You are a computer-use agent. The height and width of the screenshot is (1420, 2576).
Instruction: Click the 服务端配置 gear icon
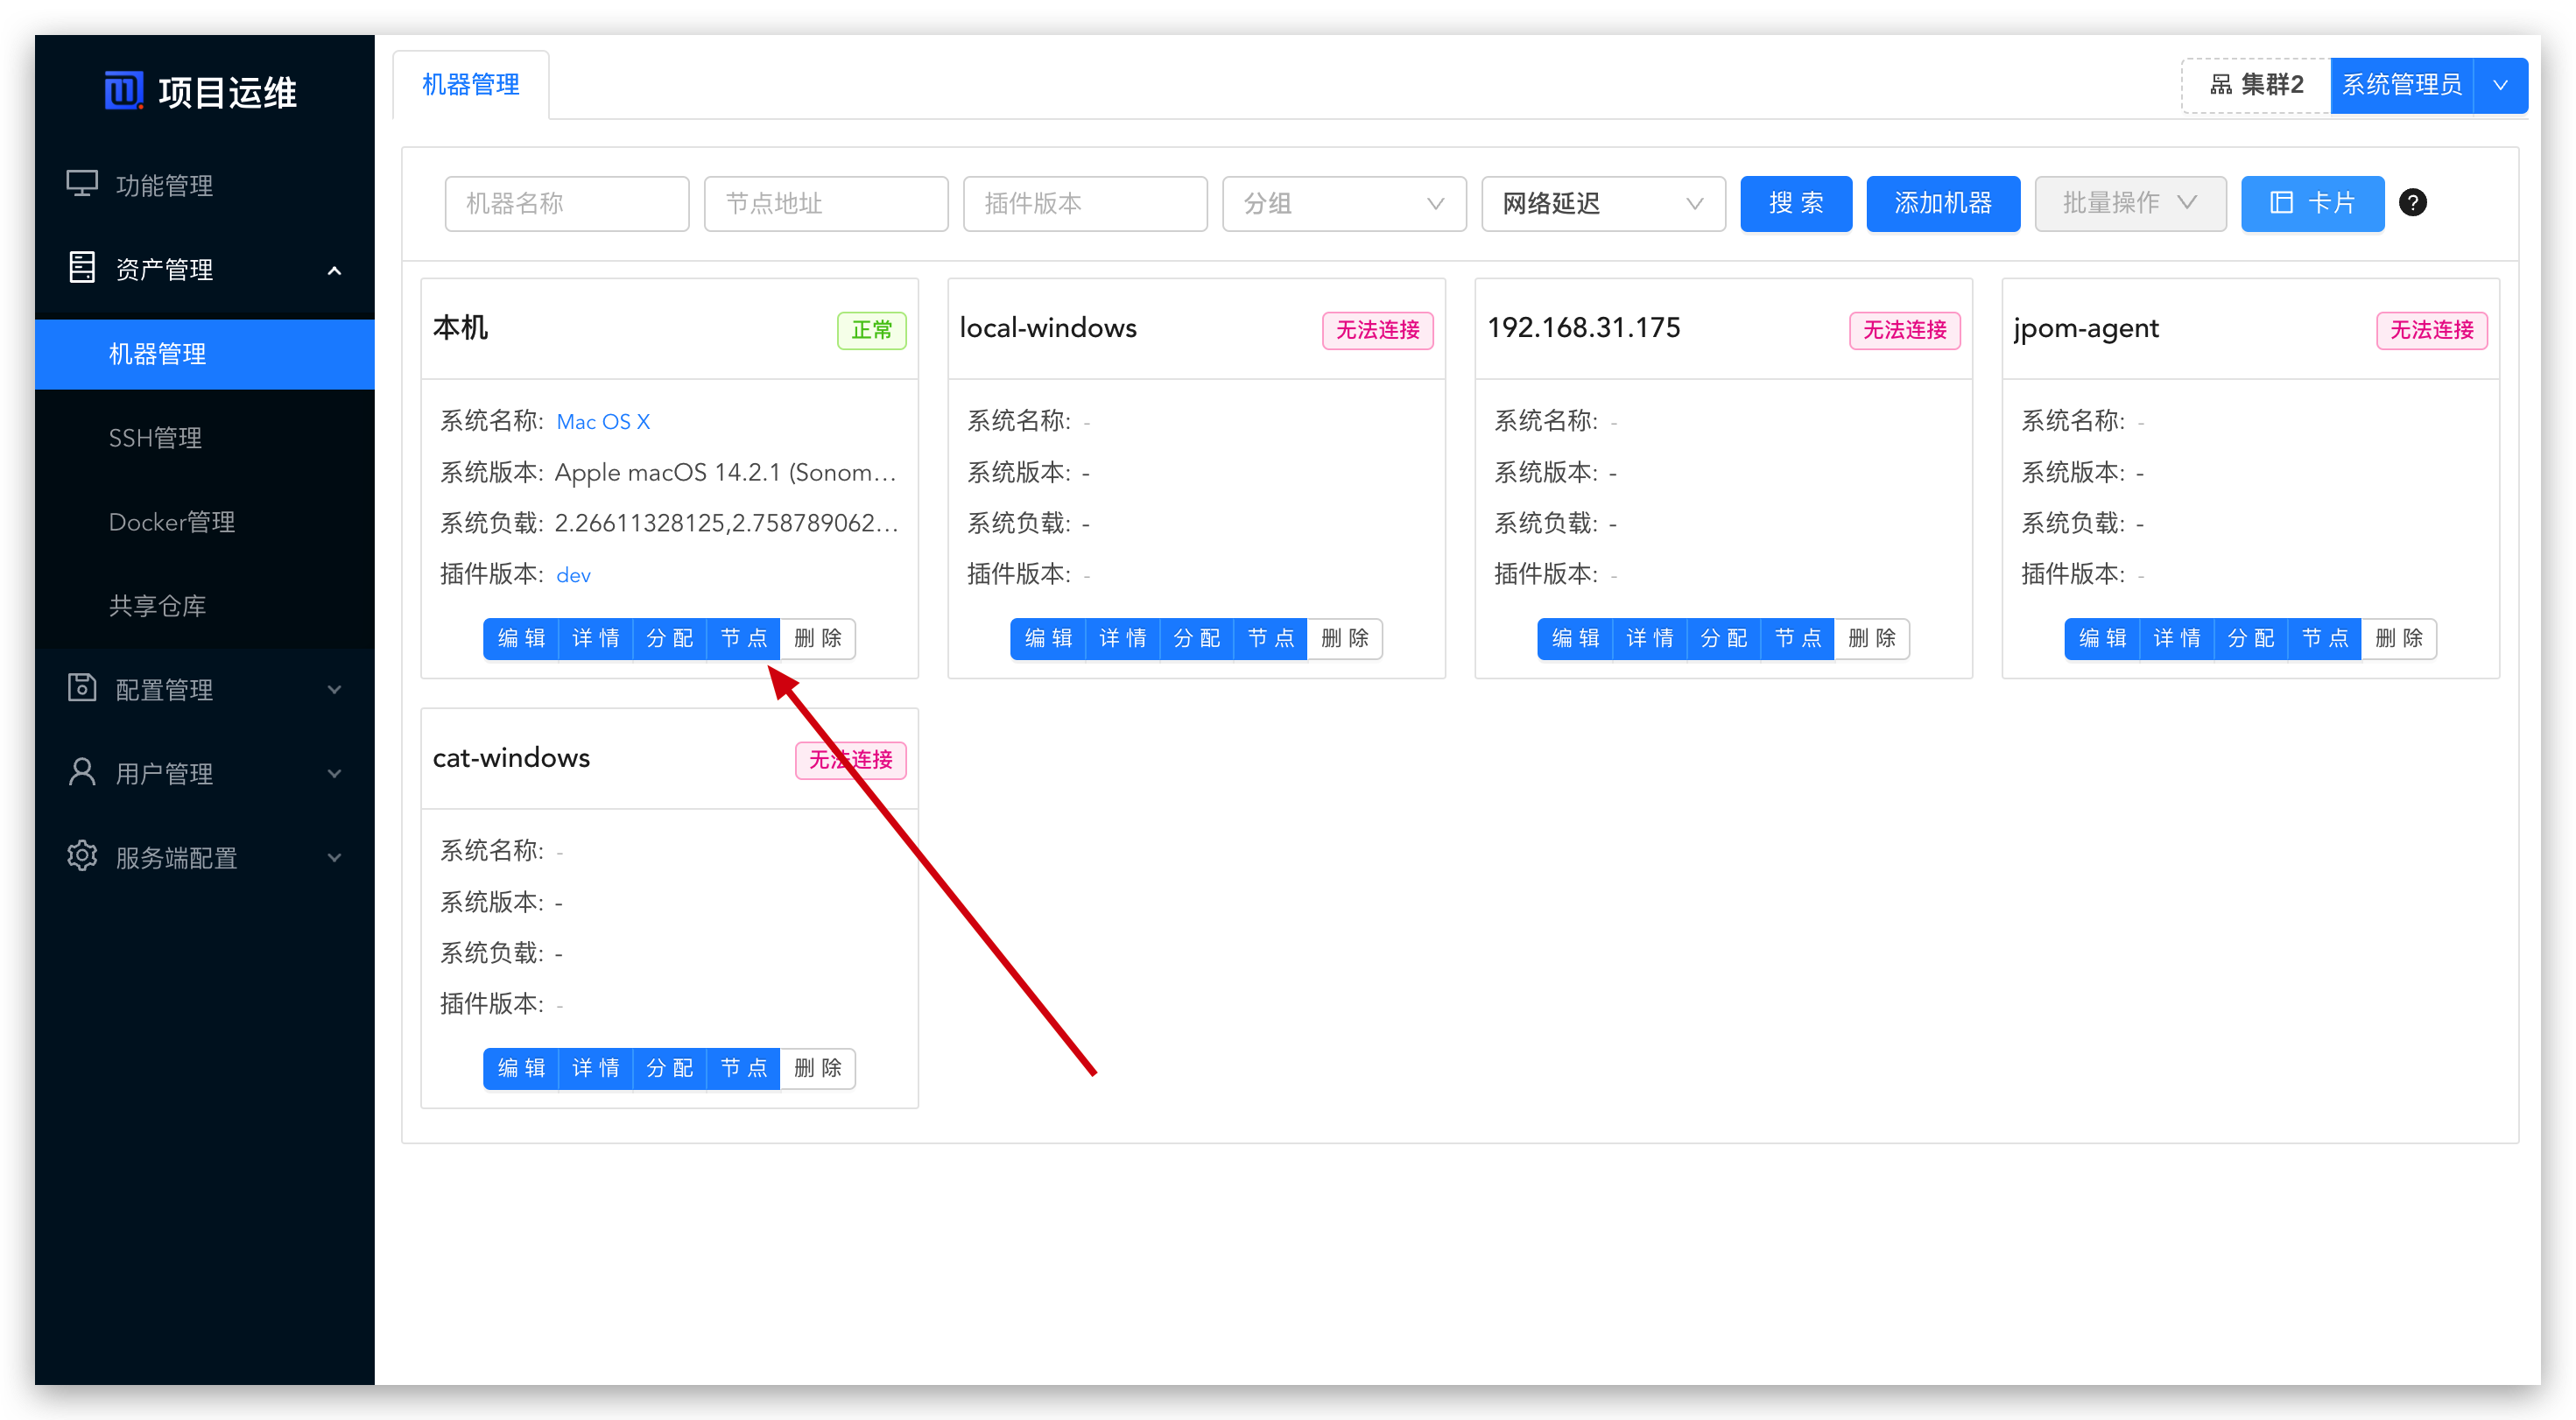82,856
